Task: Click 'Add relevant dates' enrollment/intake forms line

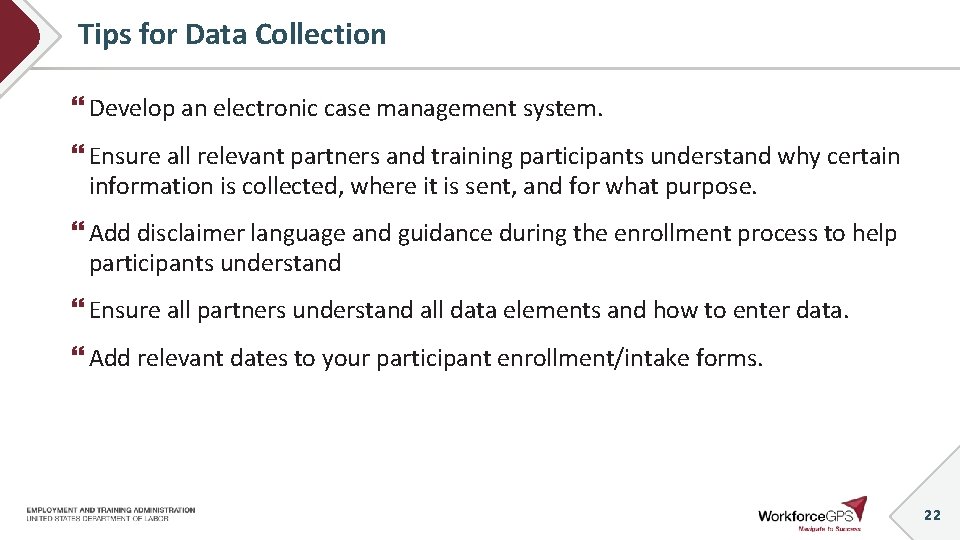Action: 426,358
